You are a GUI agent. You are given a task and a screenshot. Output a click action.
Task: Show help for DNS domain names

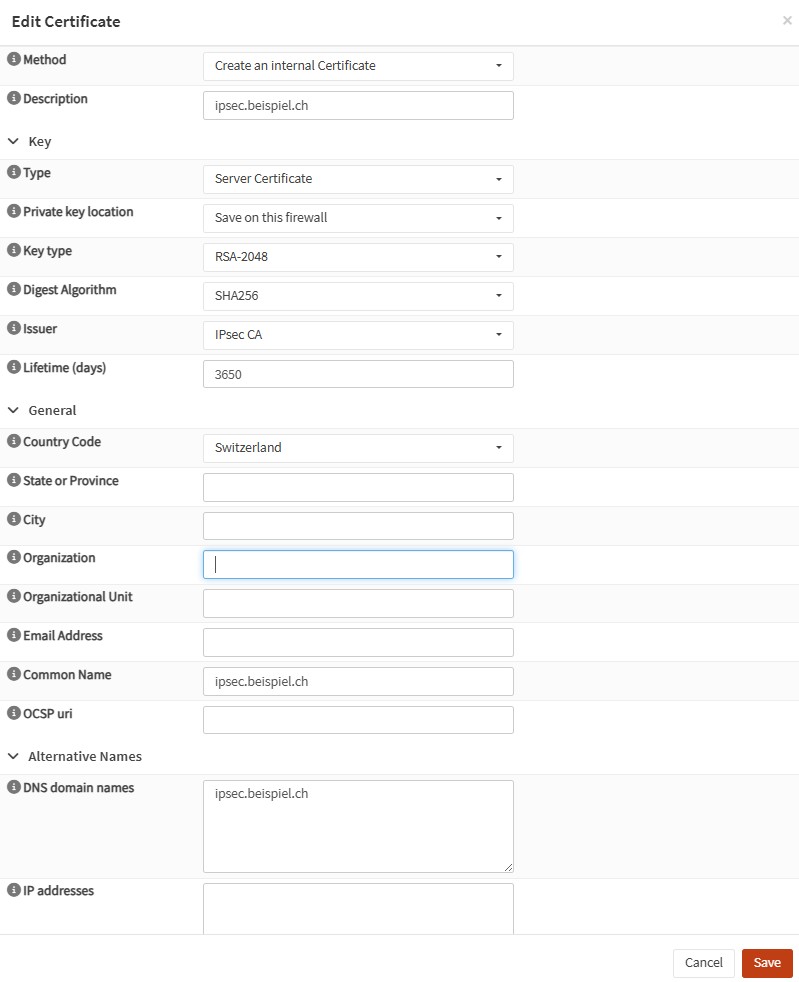14,788
